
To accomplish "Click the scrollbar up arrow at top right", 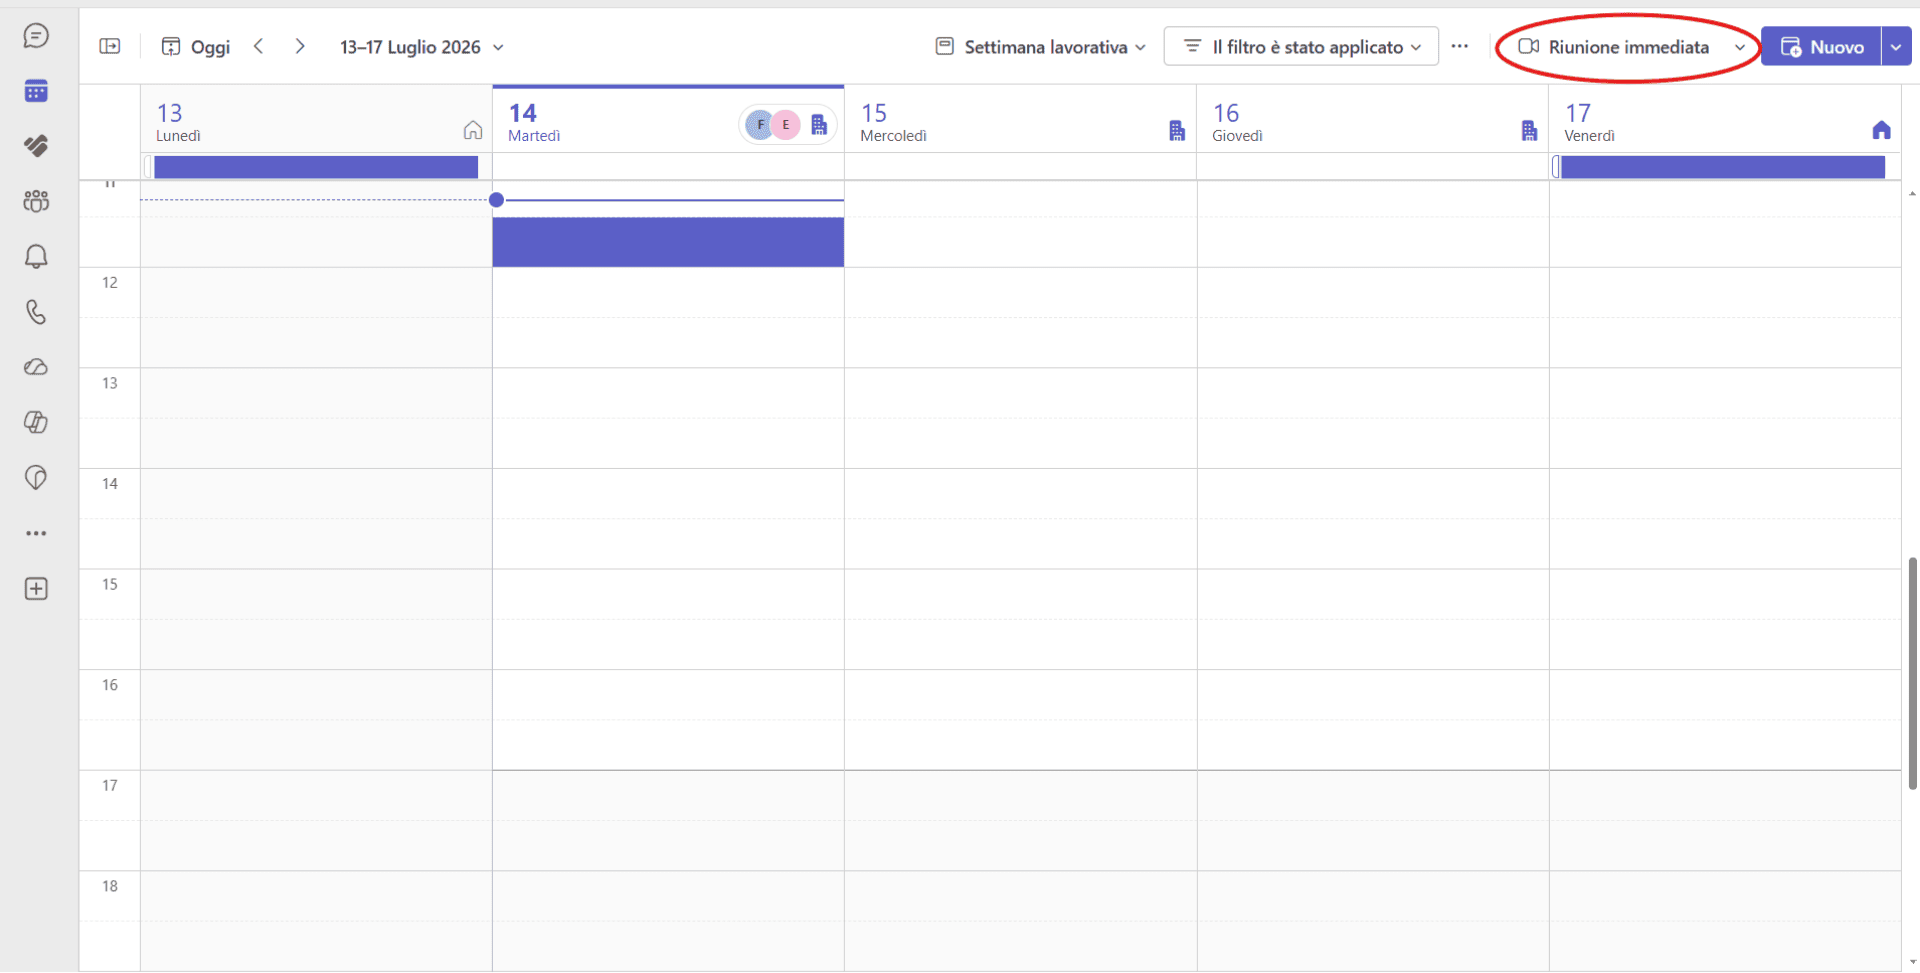I will coord(1912,193).
